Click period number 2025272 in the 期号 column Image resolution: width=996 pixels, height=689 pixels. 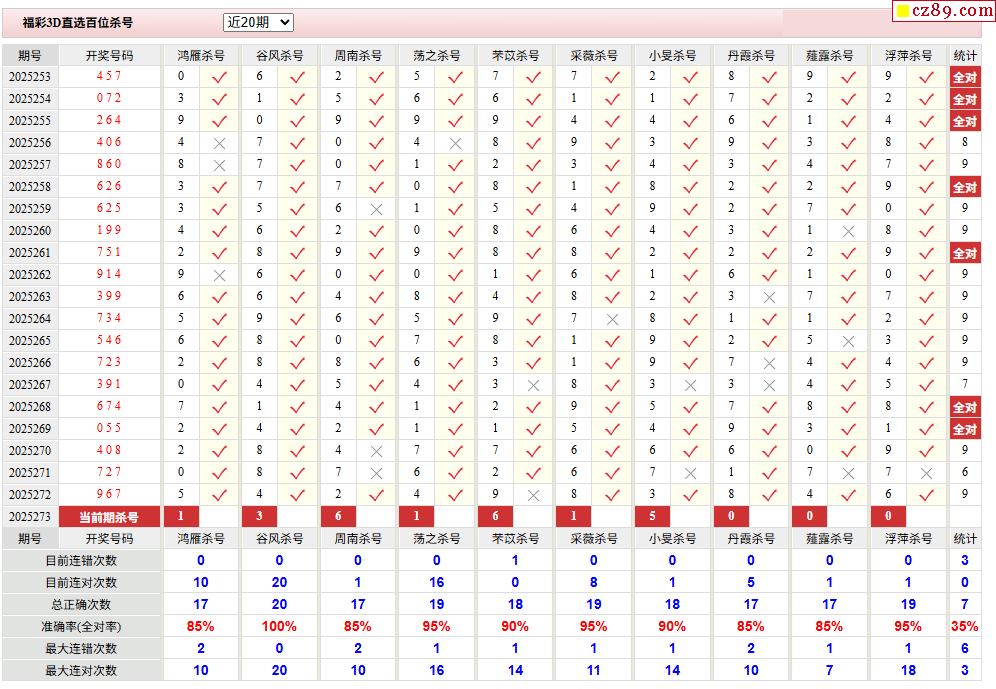pyautogui.click(x=30, y=495)
